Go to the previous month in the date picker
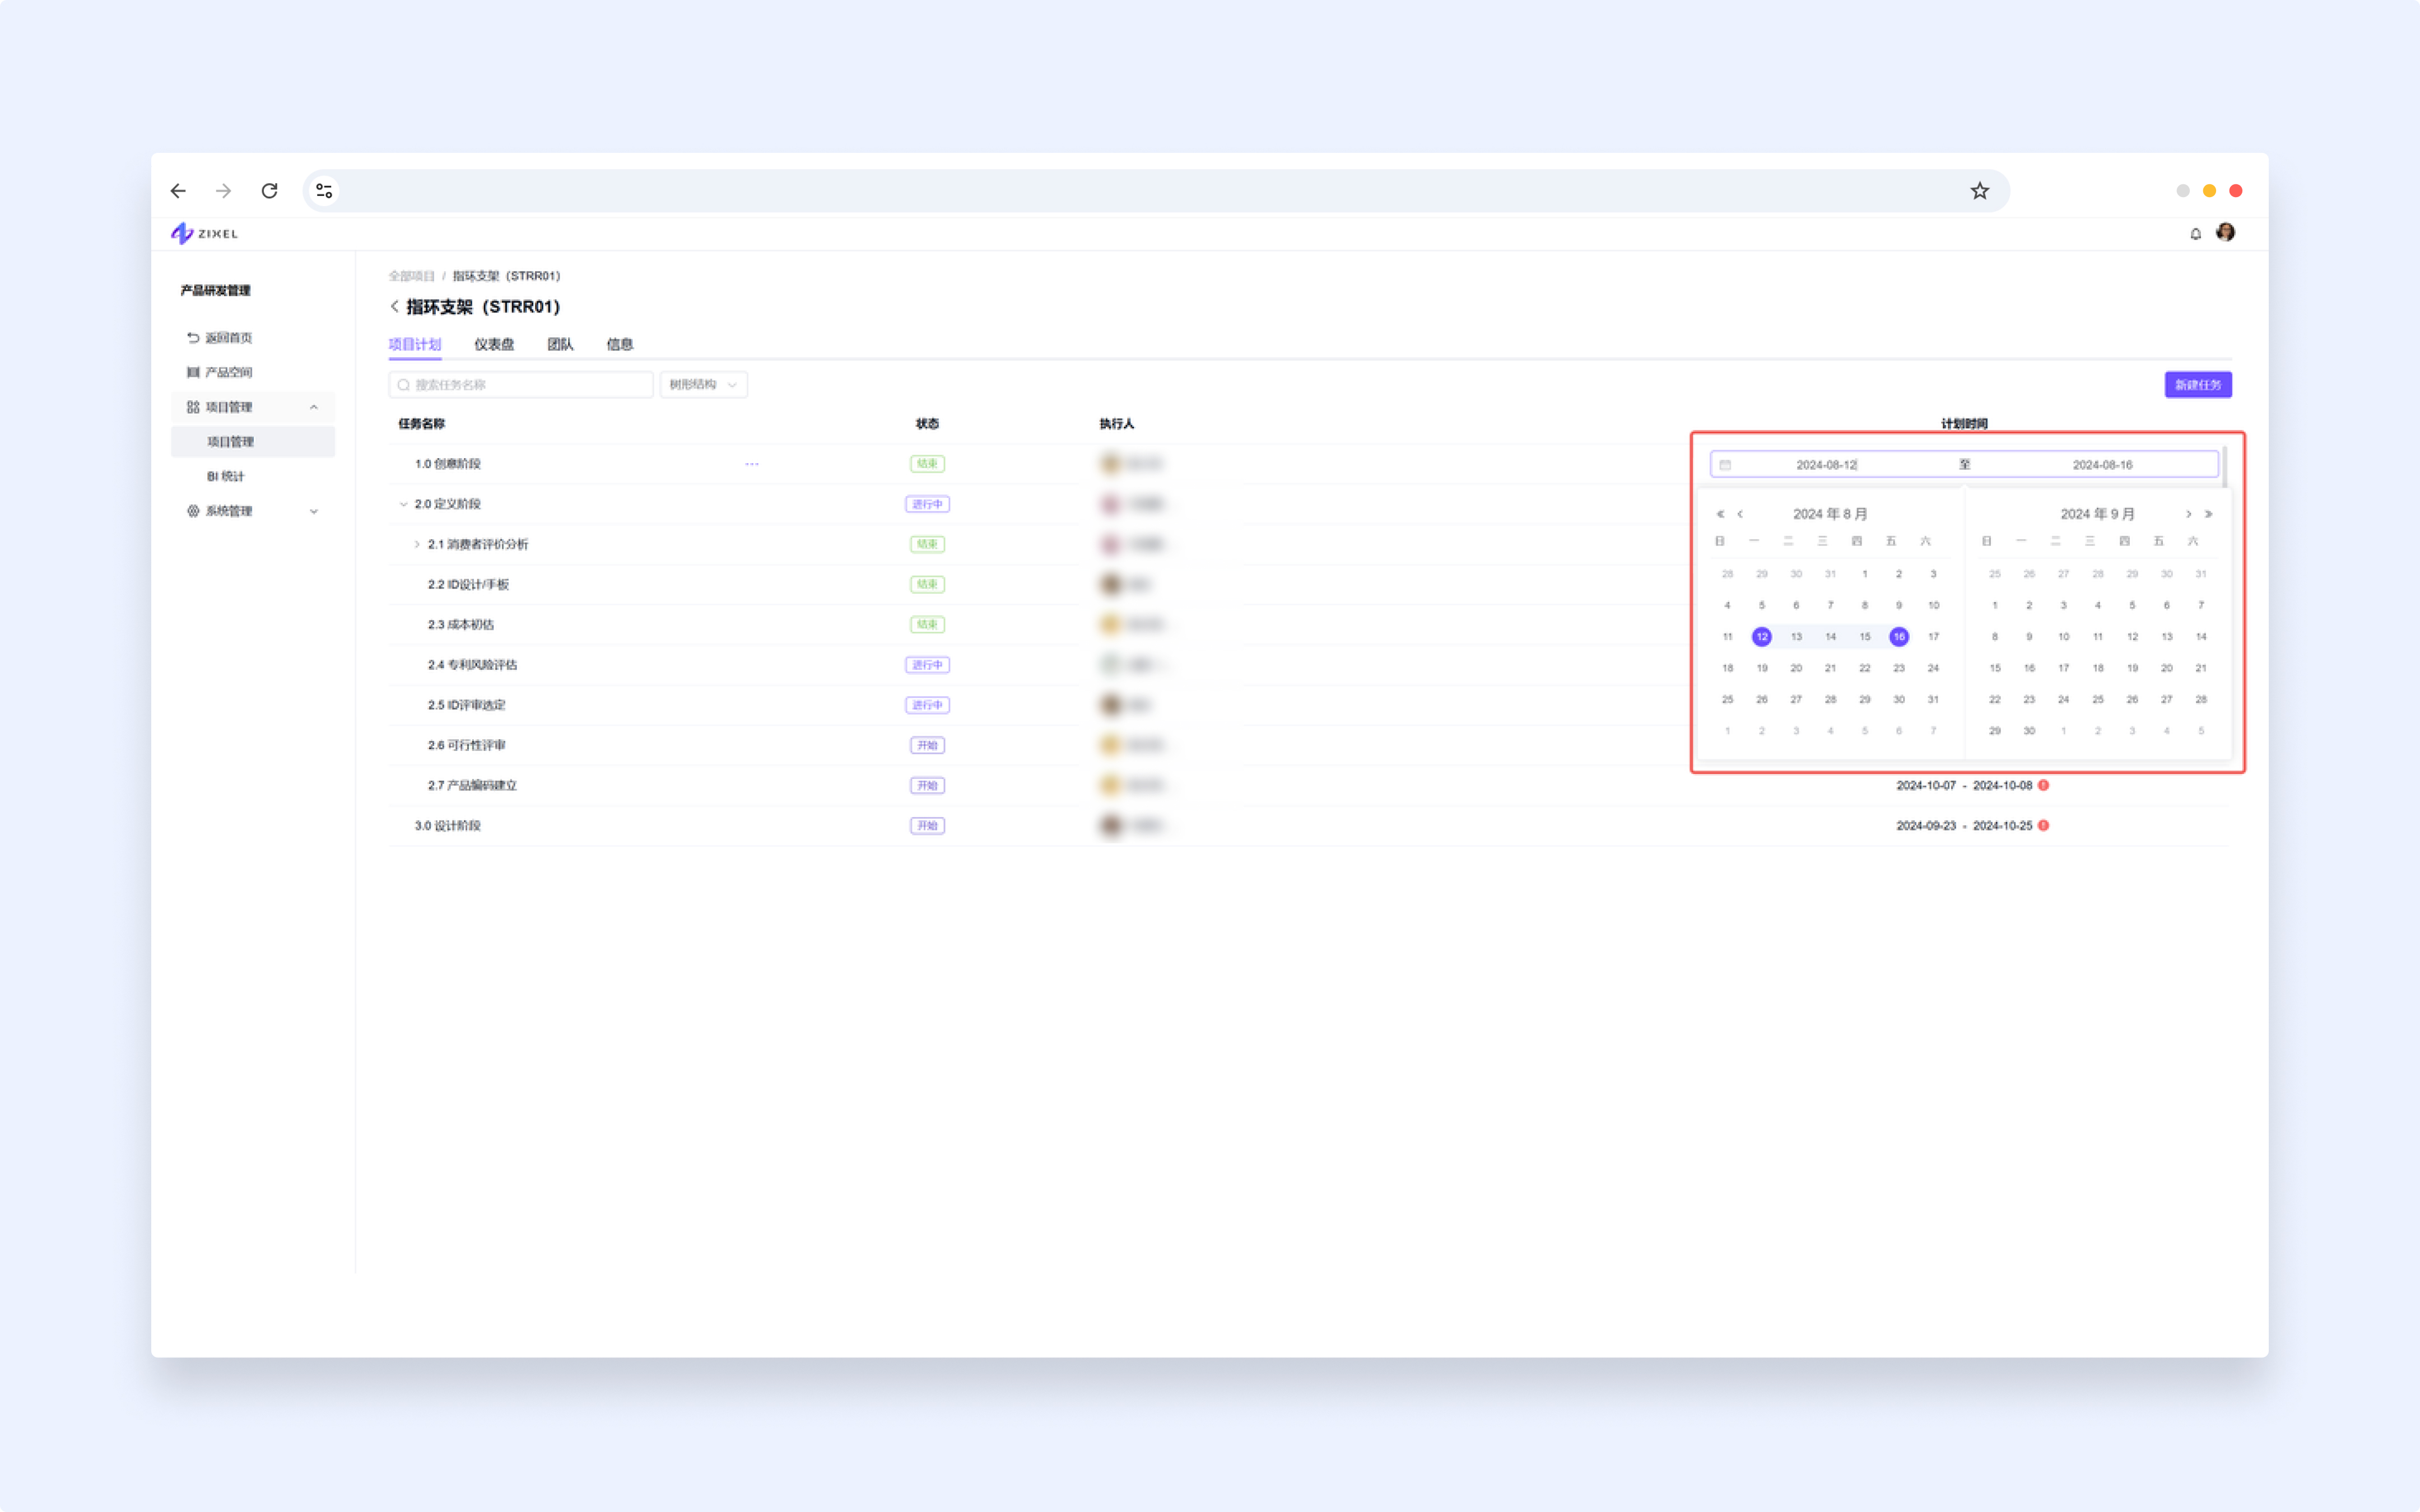 point(1740,514)
